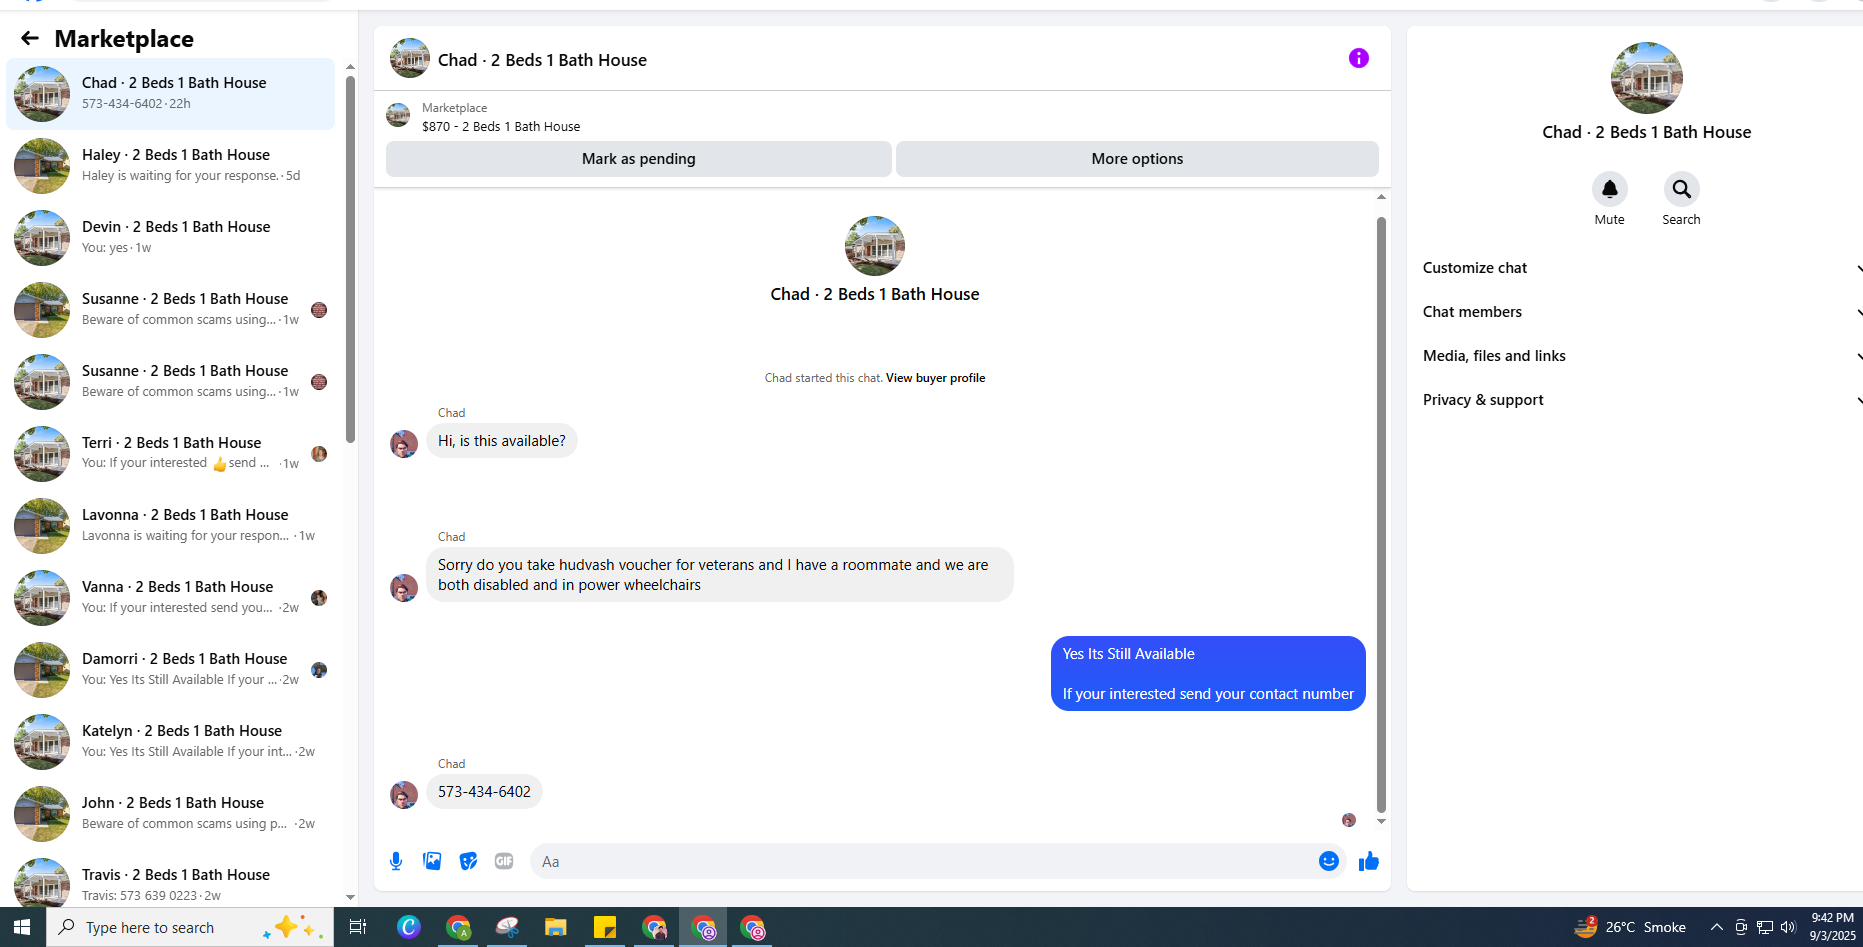Viewport: 1863px width, 947px height.
Task: Expand Customize chat section
Action: click(1643, 268)
